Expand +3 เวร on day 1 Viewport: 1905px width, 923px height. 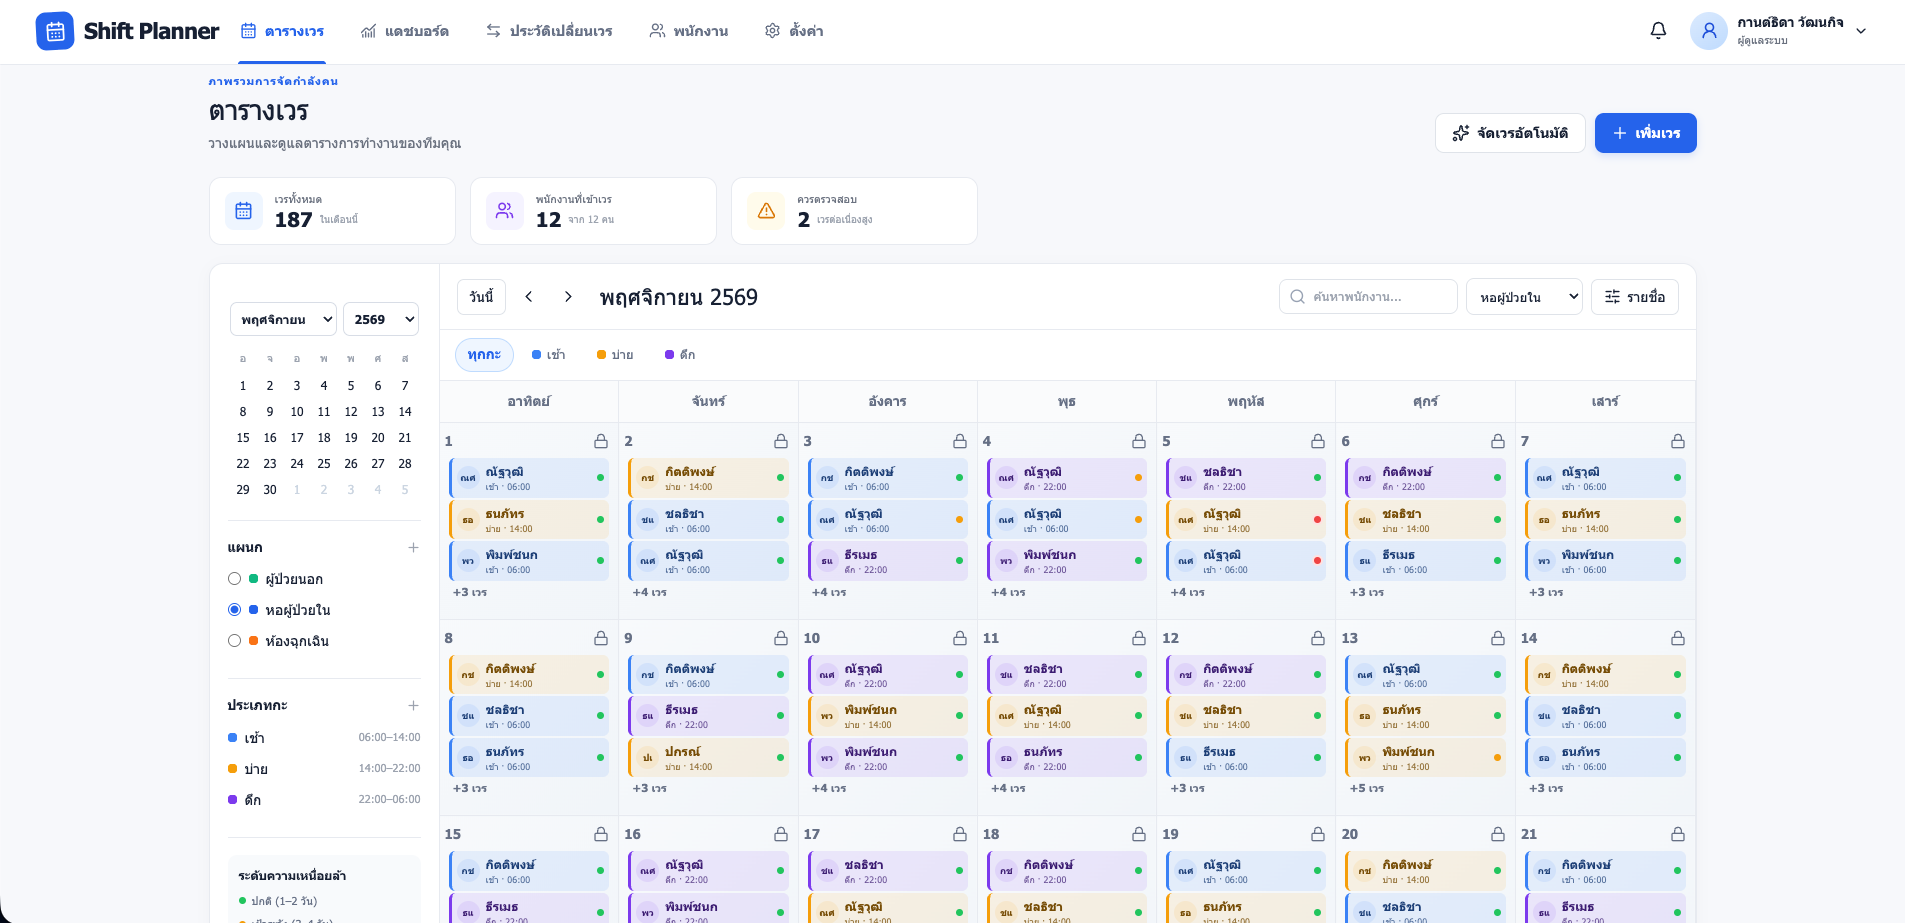(x=470, y=592)
